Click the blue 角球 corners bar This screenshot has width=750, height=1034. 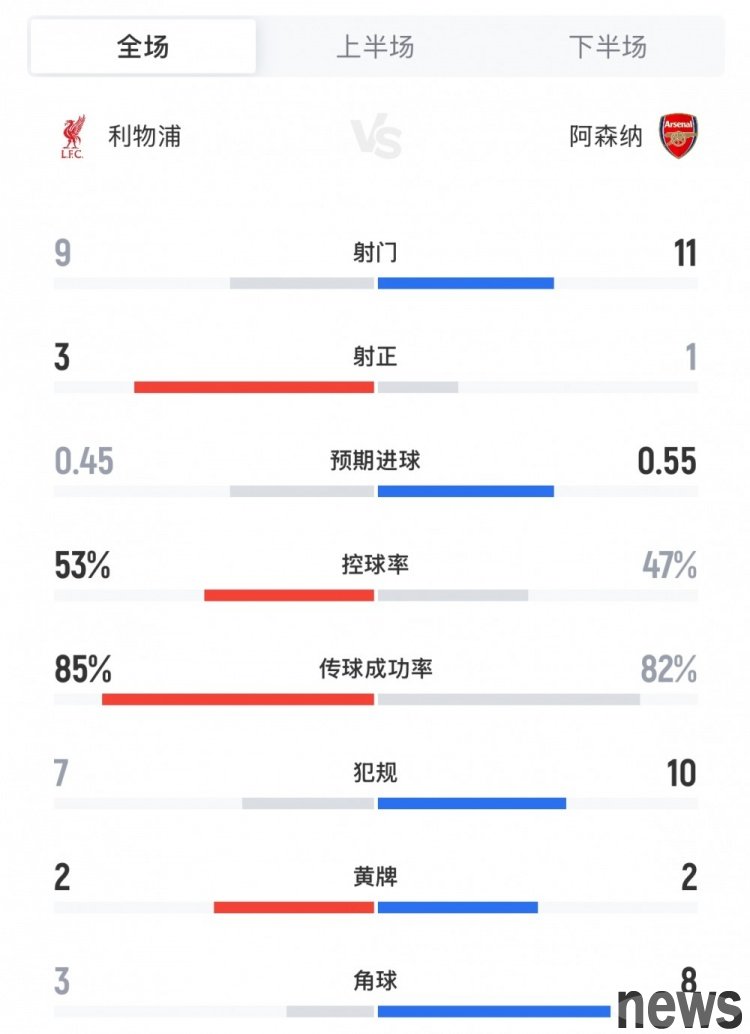tap(494, 1011)
